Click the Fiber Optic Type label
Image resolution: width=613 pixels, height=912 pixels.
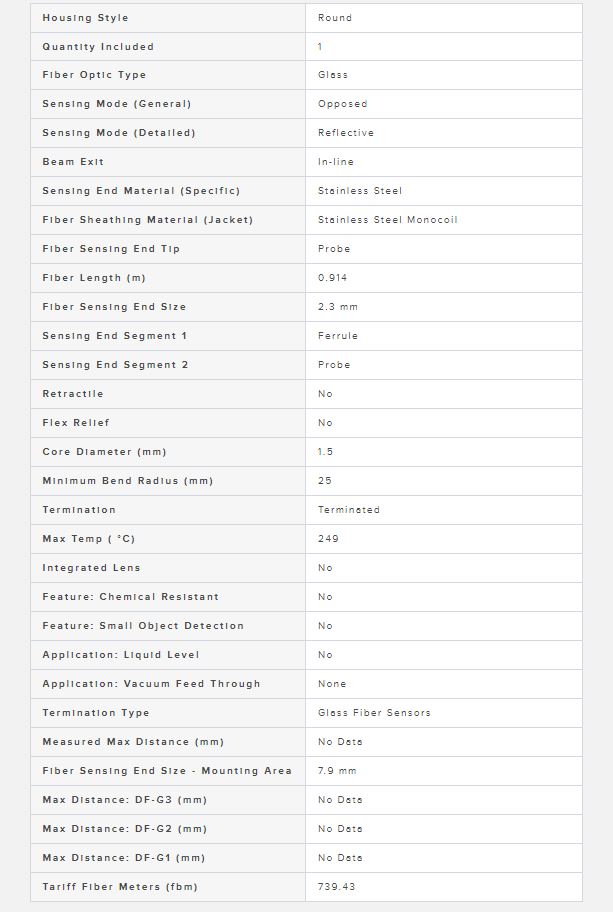point(94,75)
